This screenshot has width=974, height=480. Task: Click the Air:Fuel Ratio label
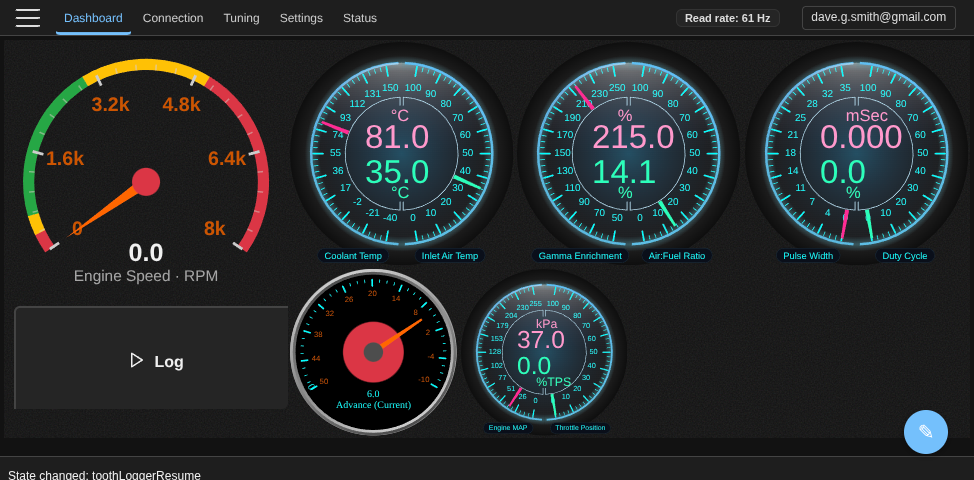point(676,256)
